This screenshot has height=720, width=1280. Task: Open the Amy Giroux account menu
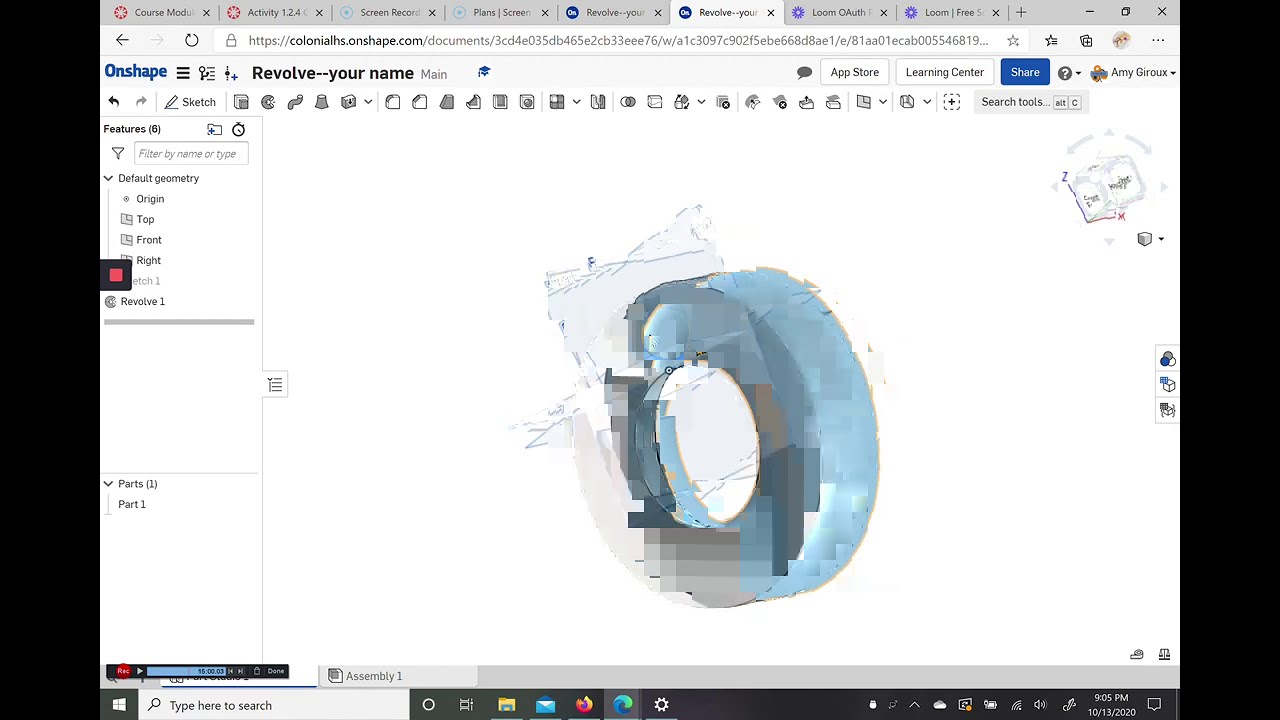[x=1133, y=73]
